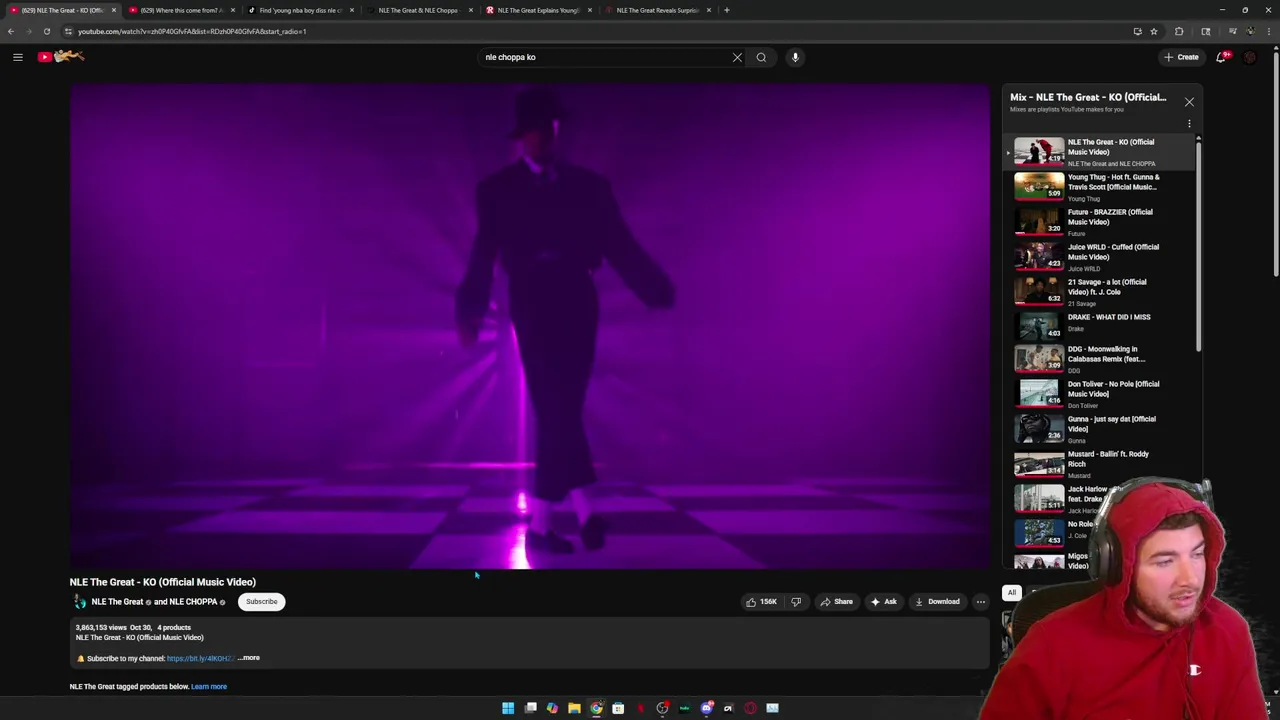Open the YouTube hamburger guide menu

(17, 57)
